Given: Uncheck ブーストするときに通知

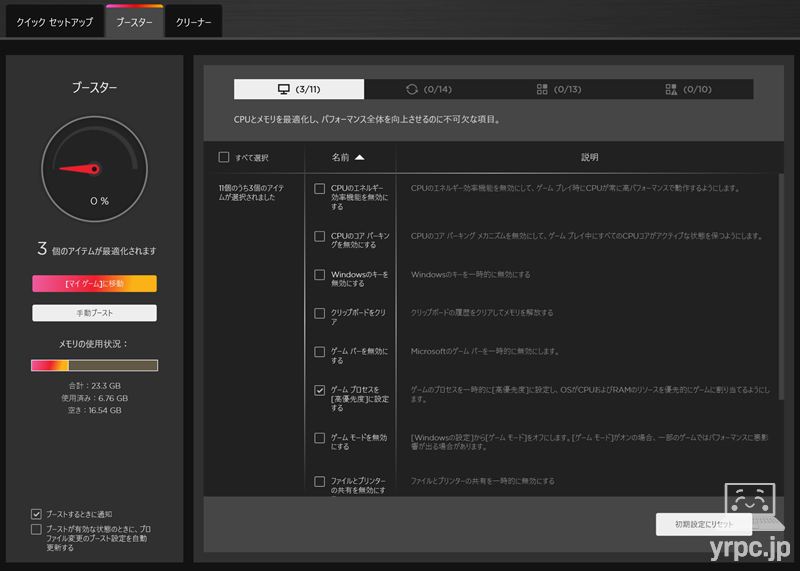Looking at the screenshot, I should (36, 514).
